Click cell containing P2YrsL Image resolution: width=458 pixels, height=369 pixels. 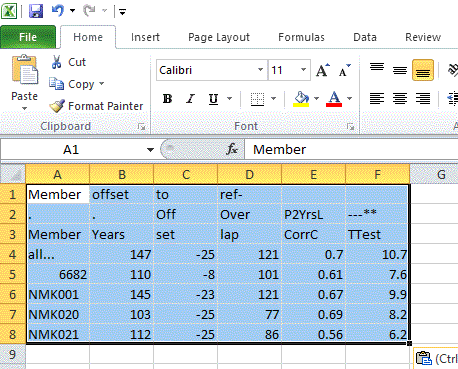point(313,214)
